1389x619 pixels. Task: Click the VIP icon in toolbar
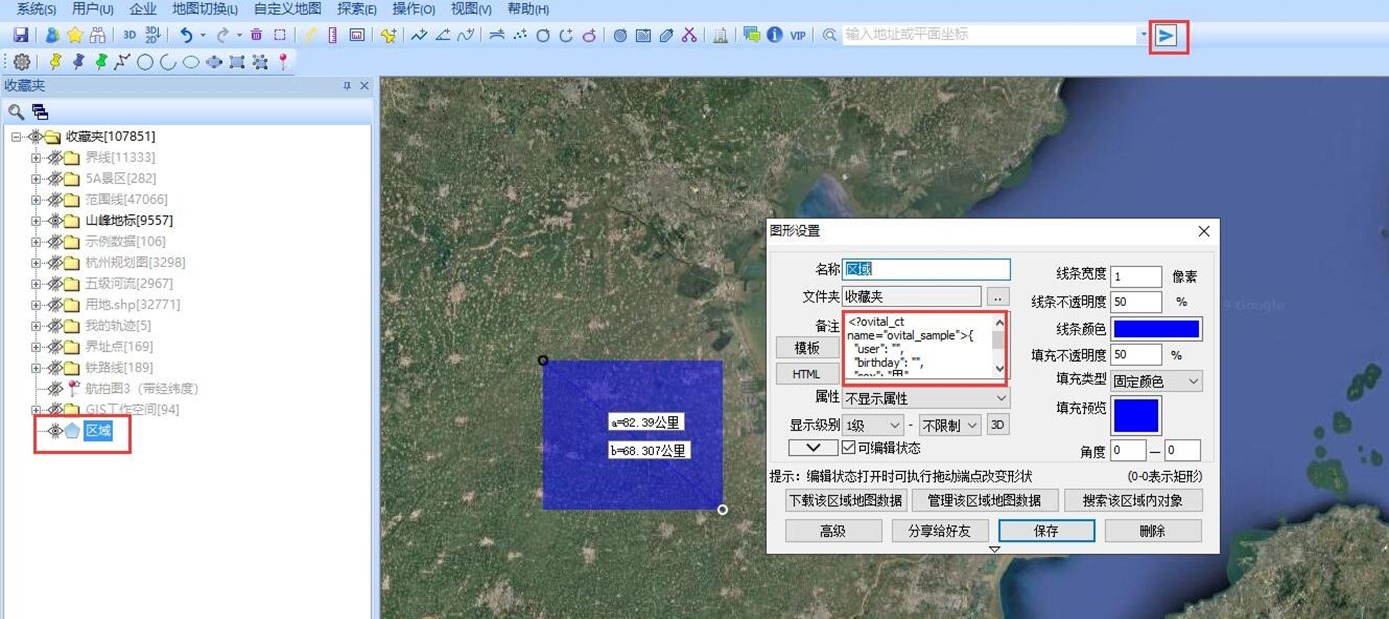point(797,35)
